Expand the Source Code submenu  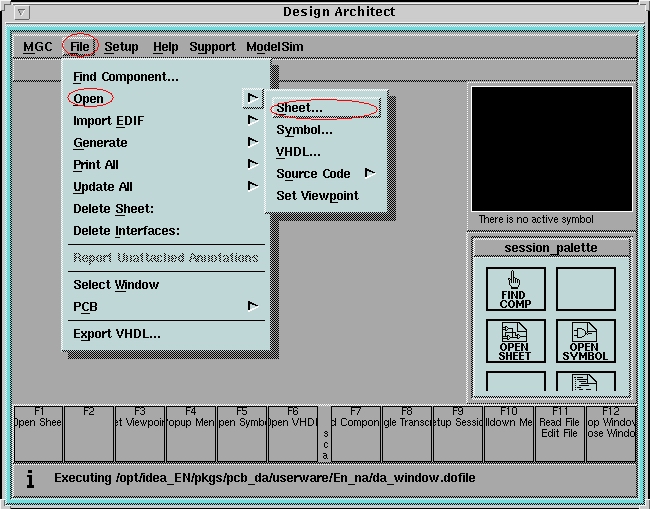(x=369, y=173)
